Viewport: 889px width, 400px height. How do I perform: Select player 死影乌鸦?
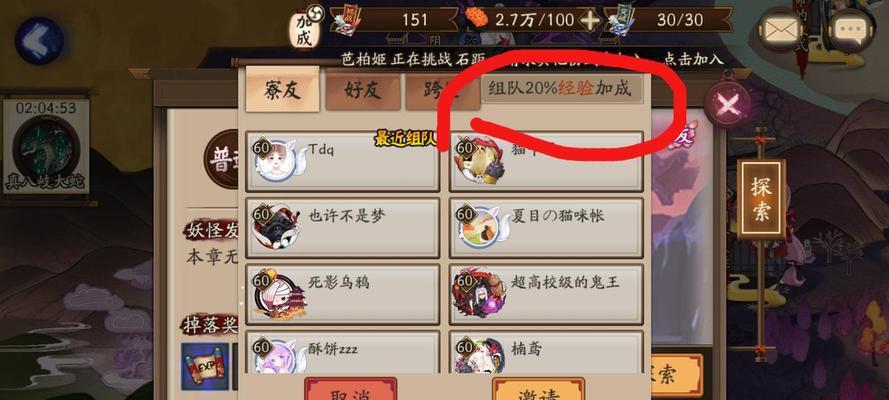[x=343, y=293]
